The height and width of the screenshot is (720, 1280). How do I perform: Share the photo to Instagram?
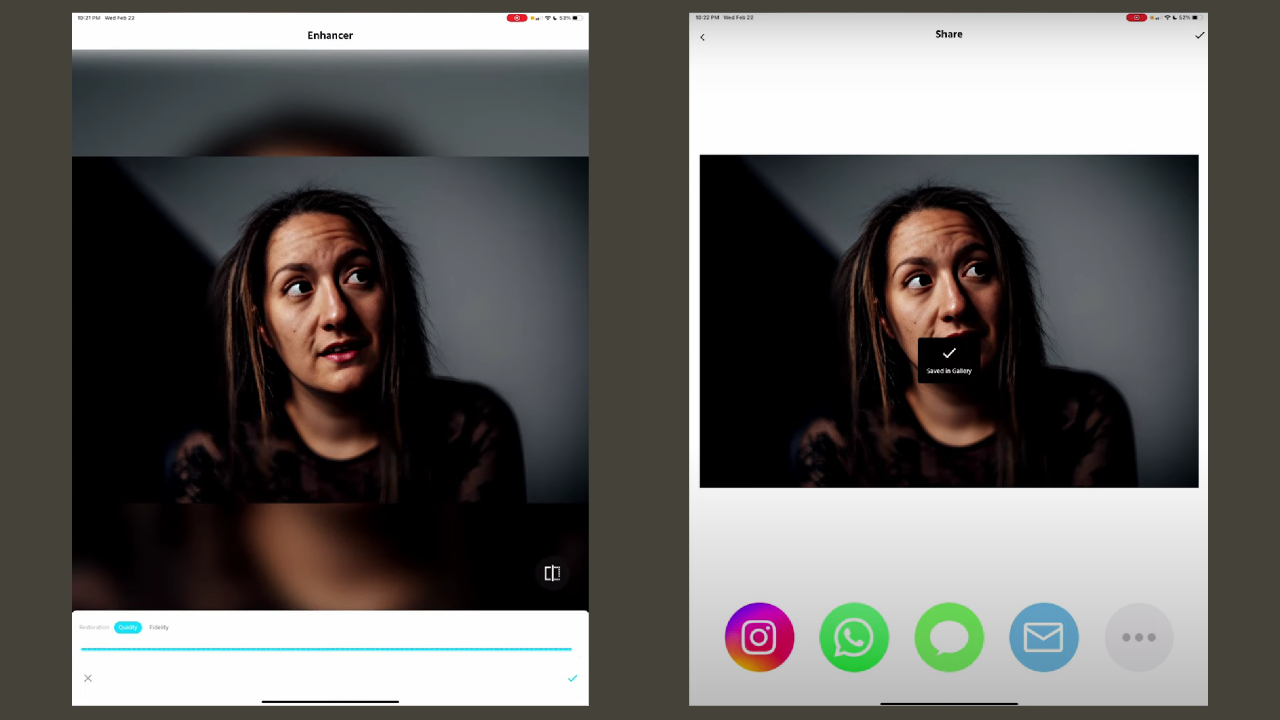pyautogui.click(x=759, y=637)
